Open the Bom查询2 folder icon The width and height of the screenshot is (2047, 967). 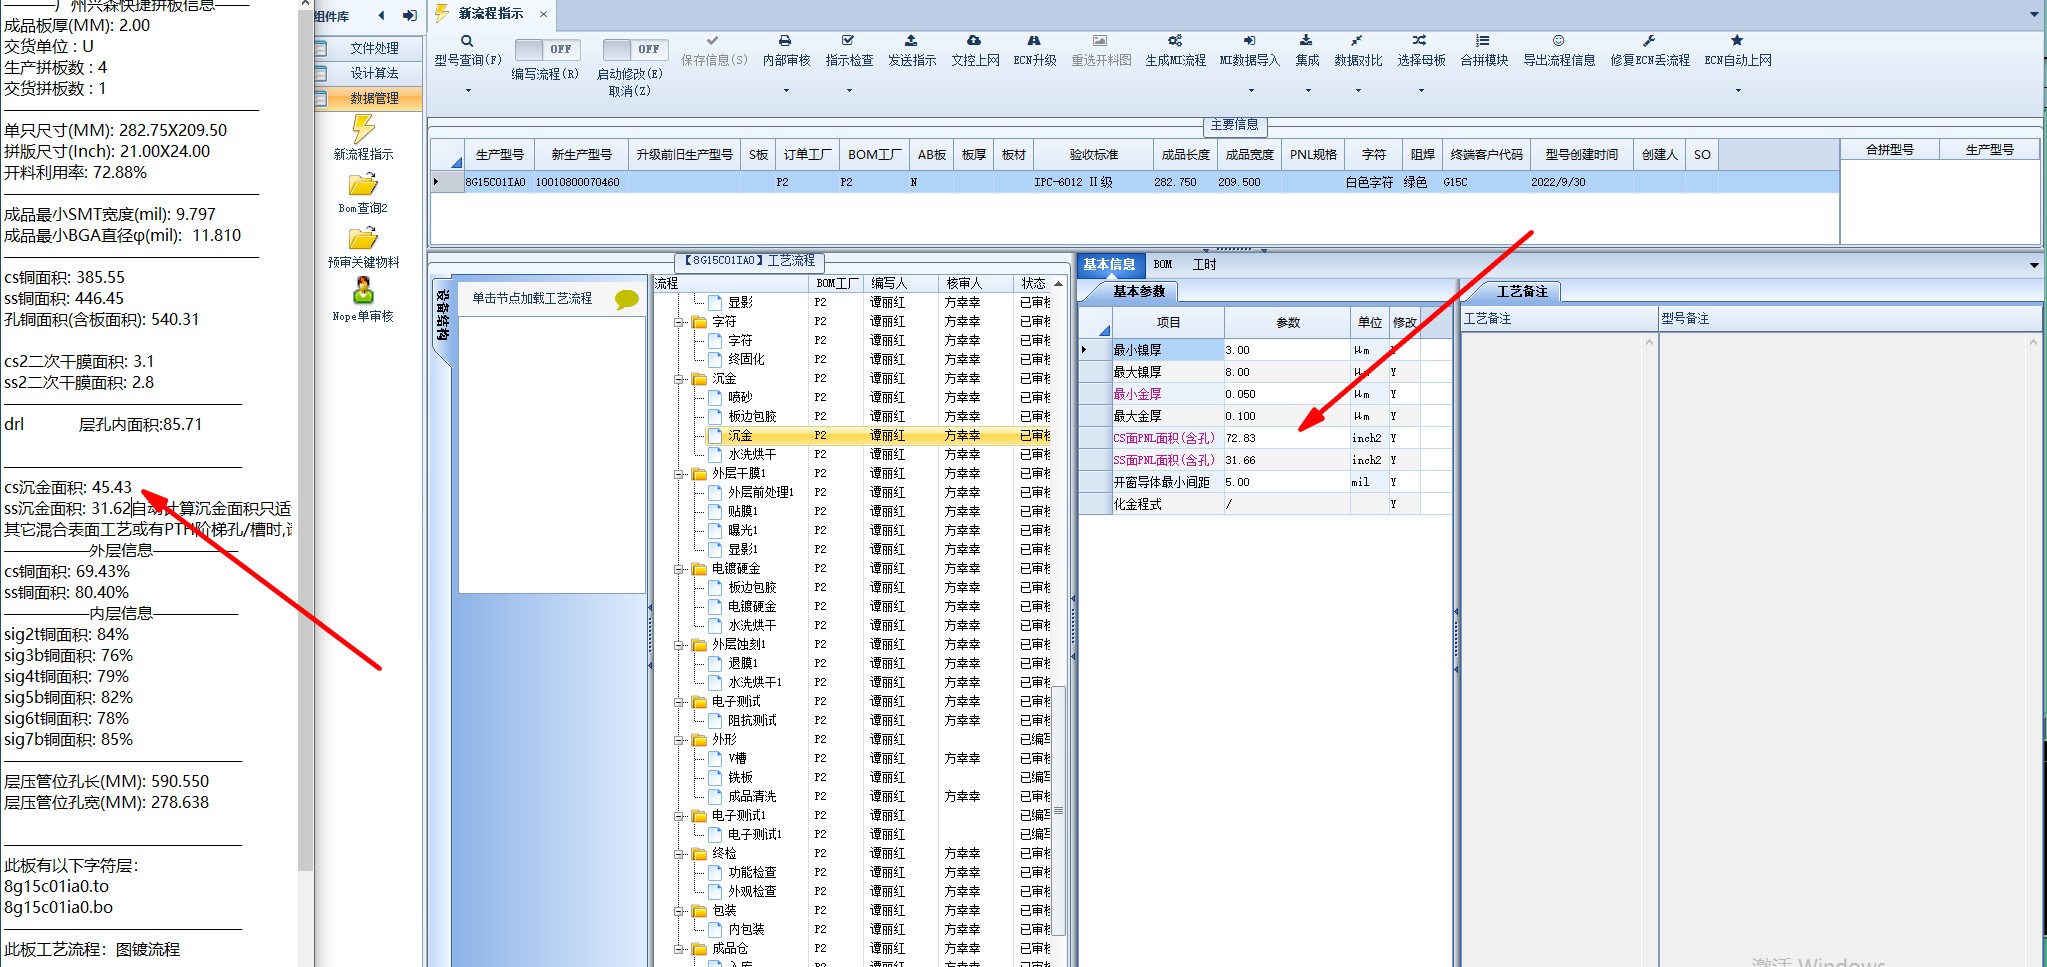click(363, 184)
